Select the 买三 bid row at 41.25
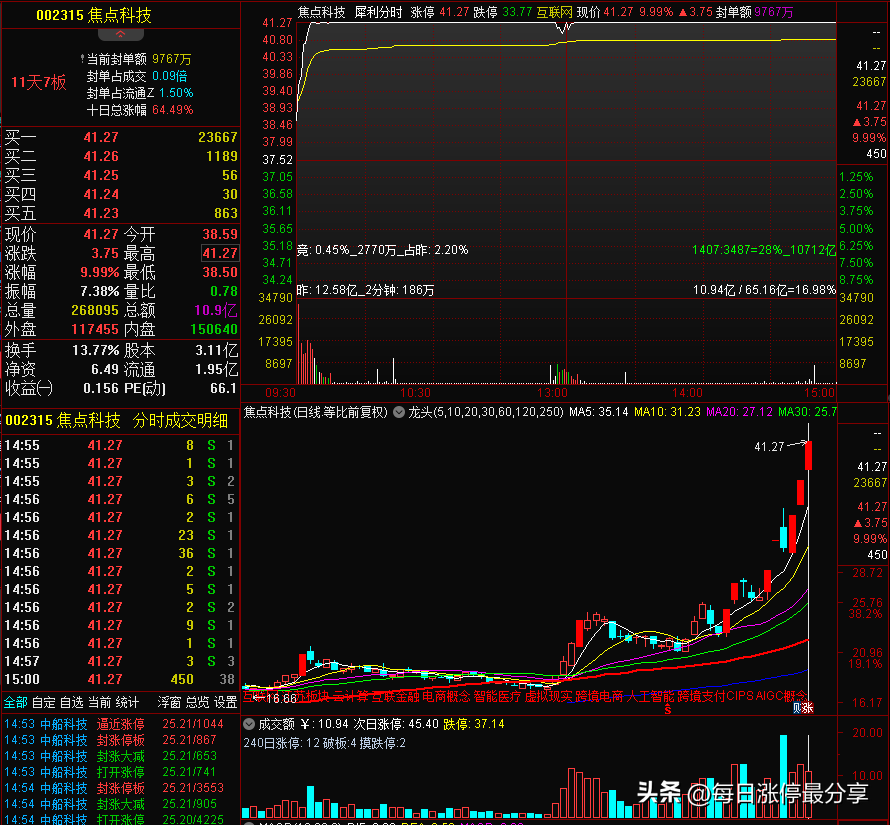 pos(120,175)
